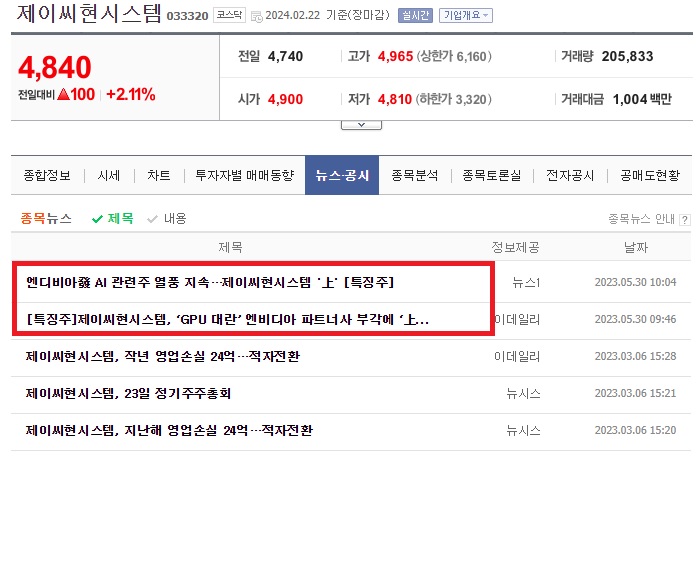Click the +2.11% change rate
Screen dimensions: 696x571
(x=131, y=94)
